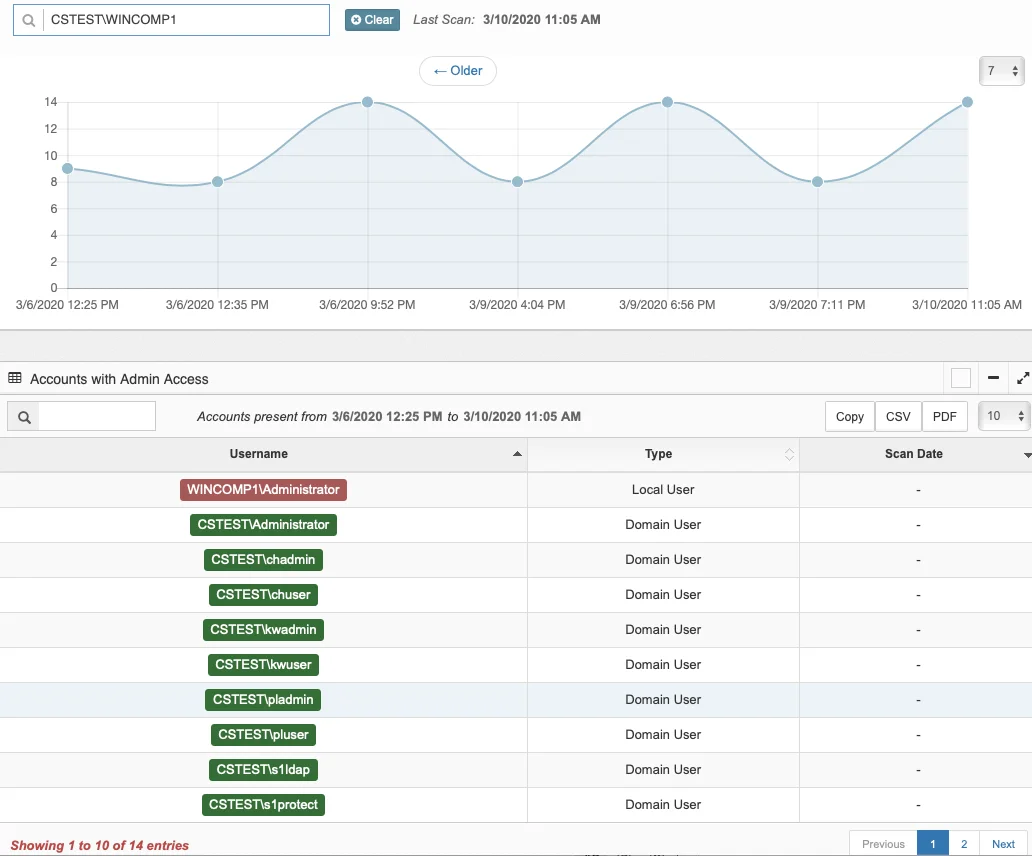Screen dimensions: 1032x856
Task: Go to page 2 of entries
Action: click(964, 843)
